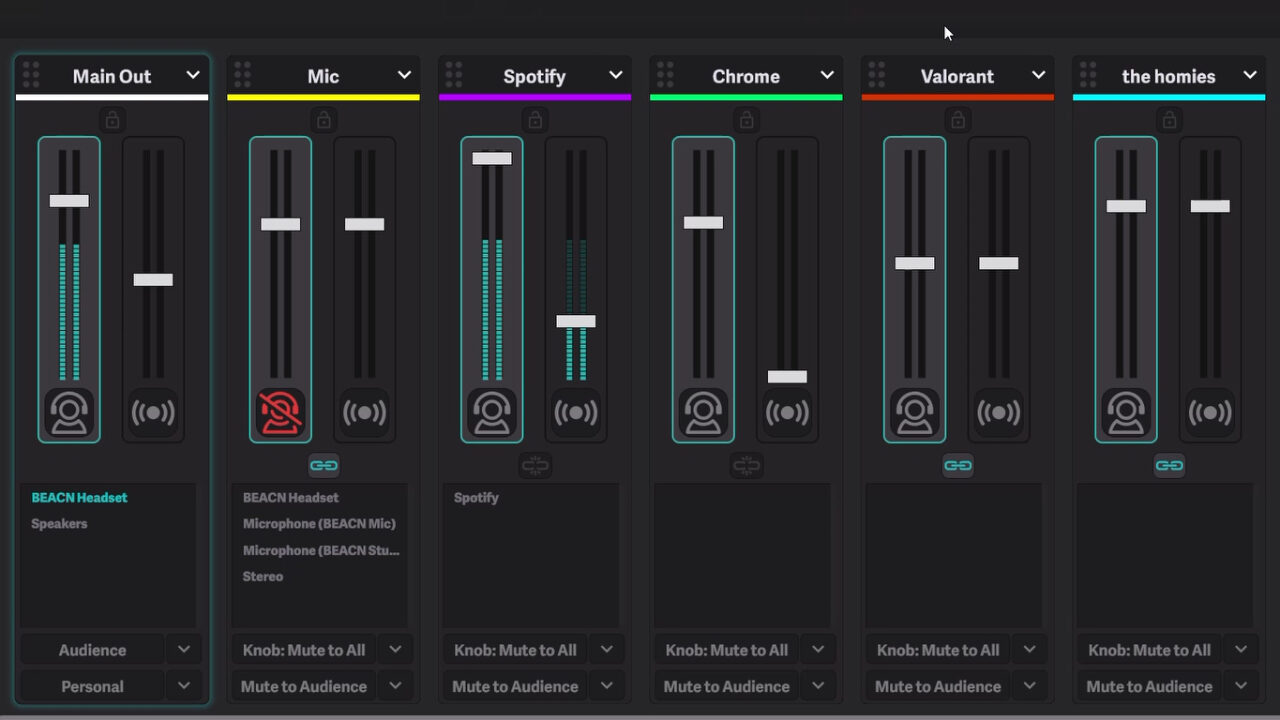Viewport: 1280px width, 720px height.
Task: Select Speakers in Main Out device list
Action: [x=59, y=523]
